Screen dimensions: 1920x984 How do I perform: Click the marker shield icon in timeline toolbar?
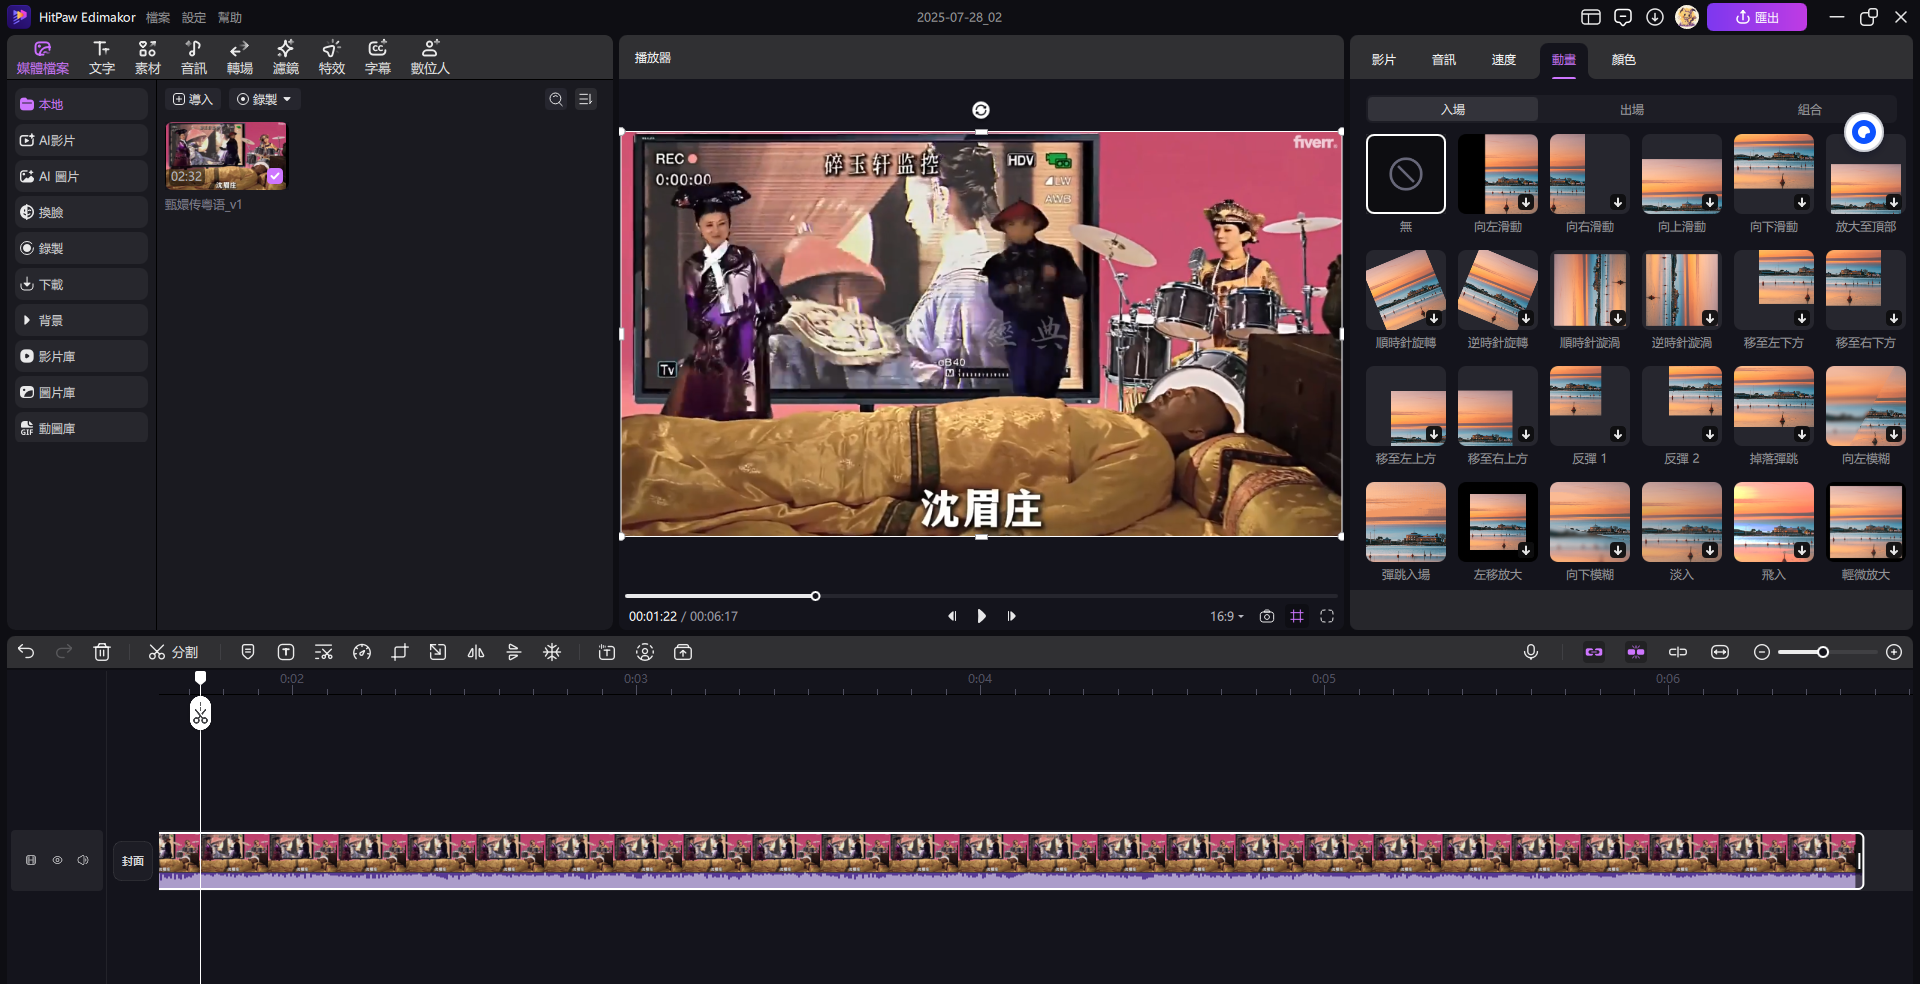click(248, 652)
